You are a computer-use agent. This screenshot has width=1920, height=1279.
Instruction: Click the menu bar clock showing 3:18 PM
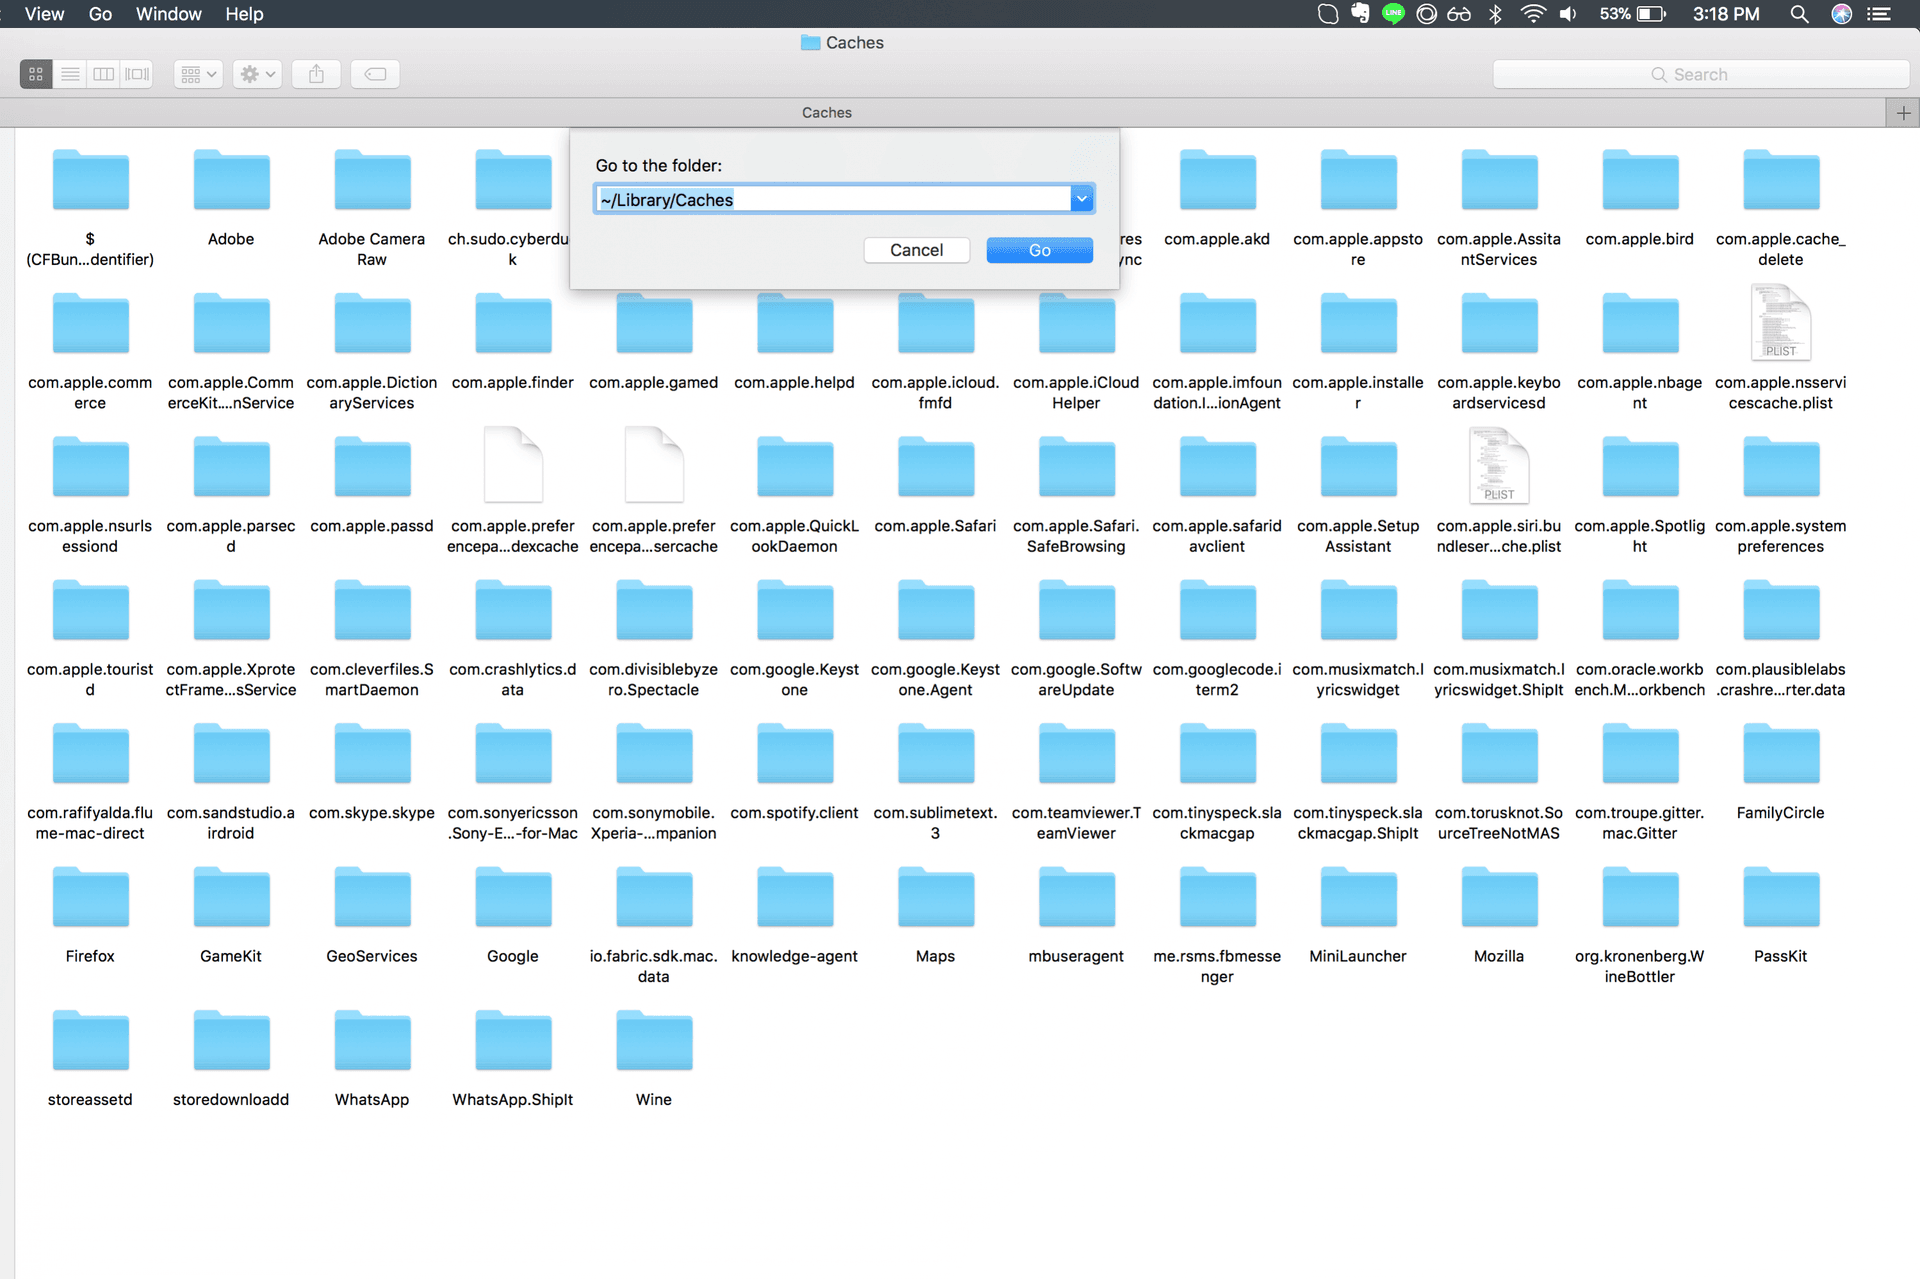[x=1726, y=14]
